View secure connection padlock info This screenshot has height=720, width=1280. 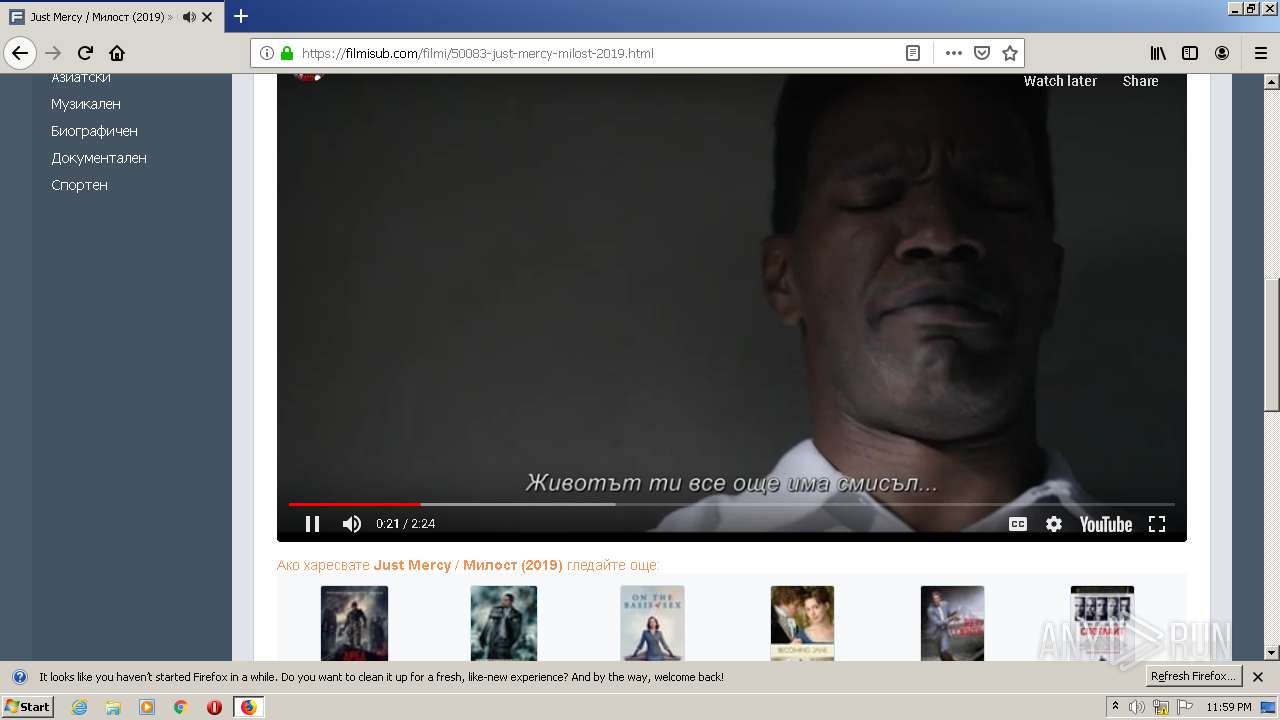(x=287, y=53)
